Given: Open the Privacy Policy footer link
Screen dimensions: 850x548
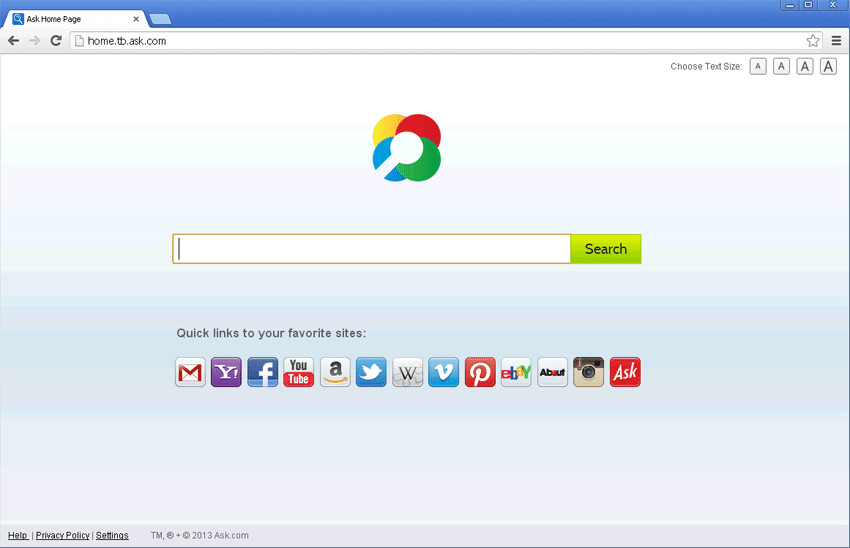Looking at the screenshot, I should pos(62,536).
